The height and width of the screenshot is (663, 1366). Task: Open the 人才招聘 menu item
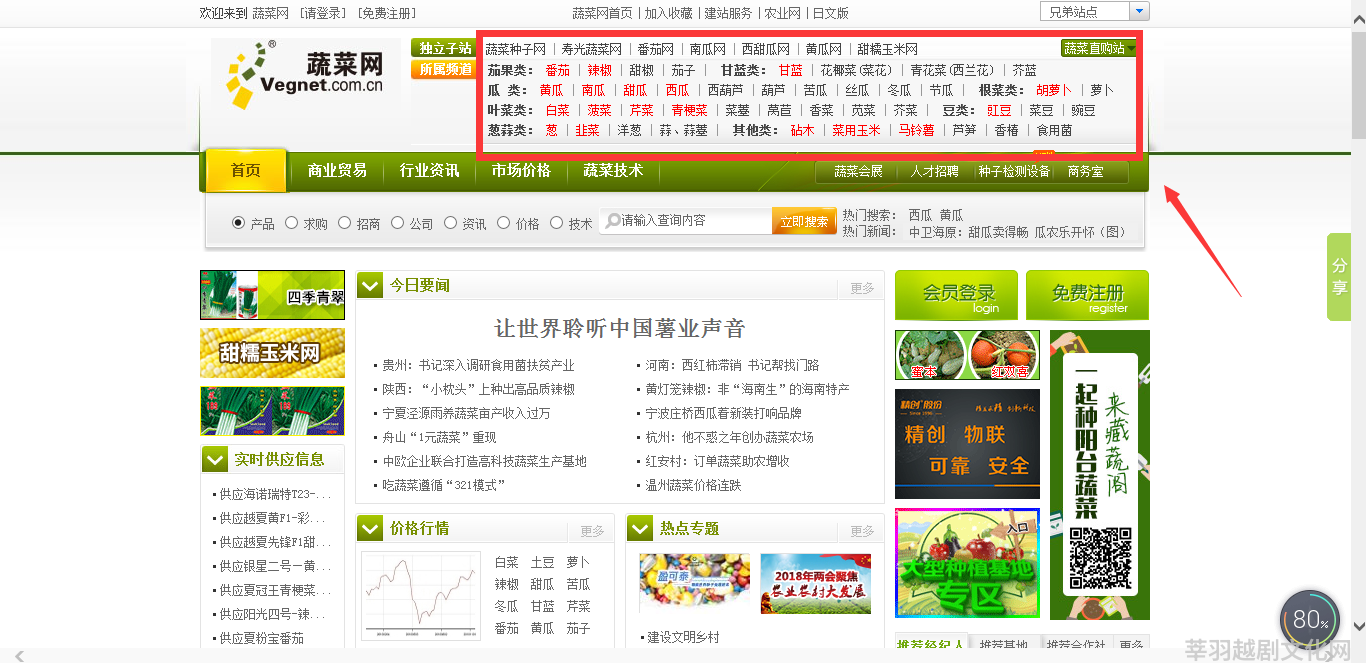[934, 172]
